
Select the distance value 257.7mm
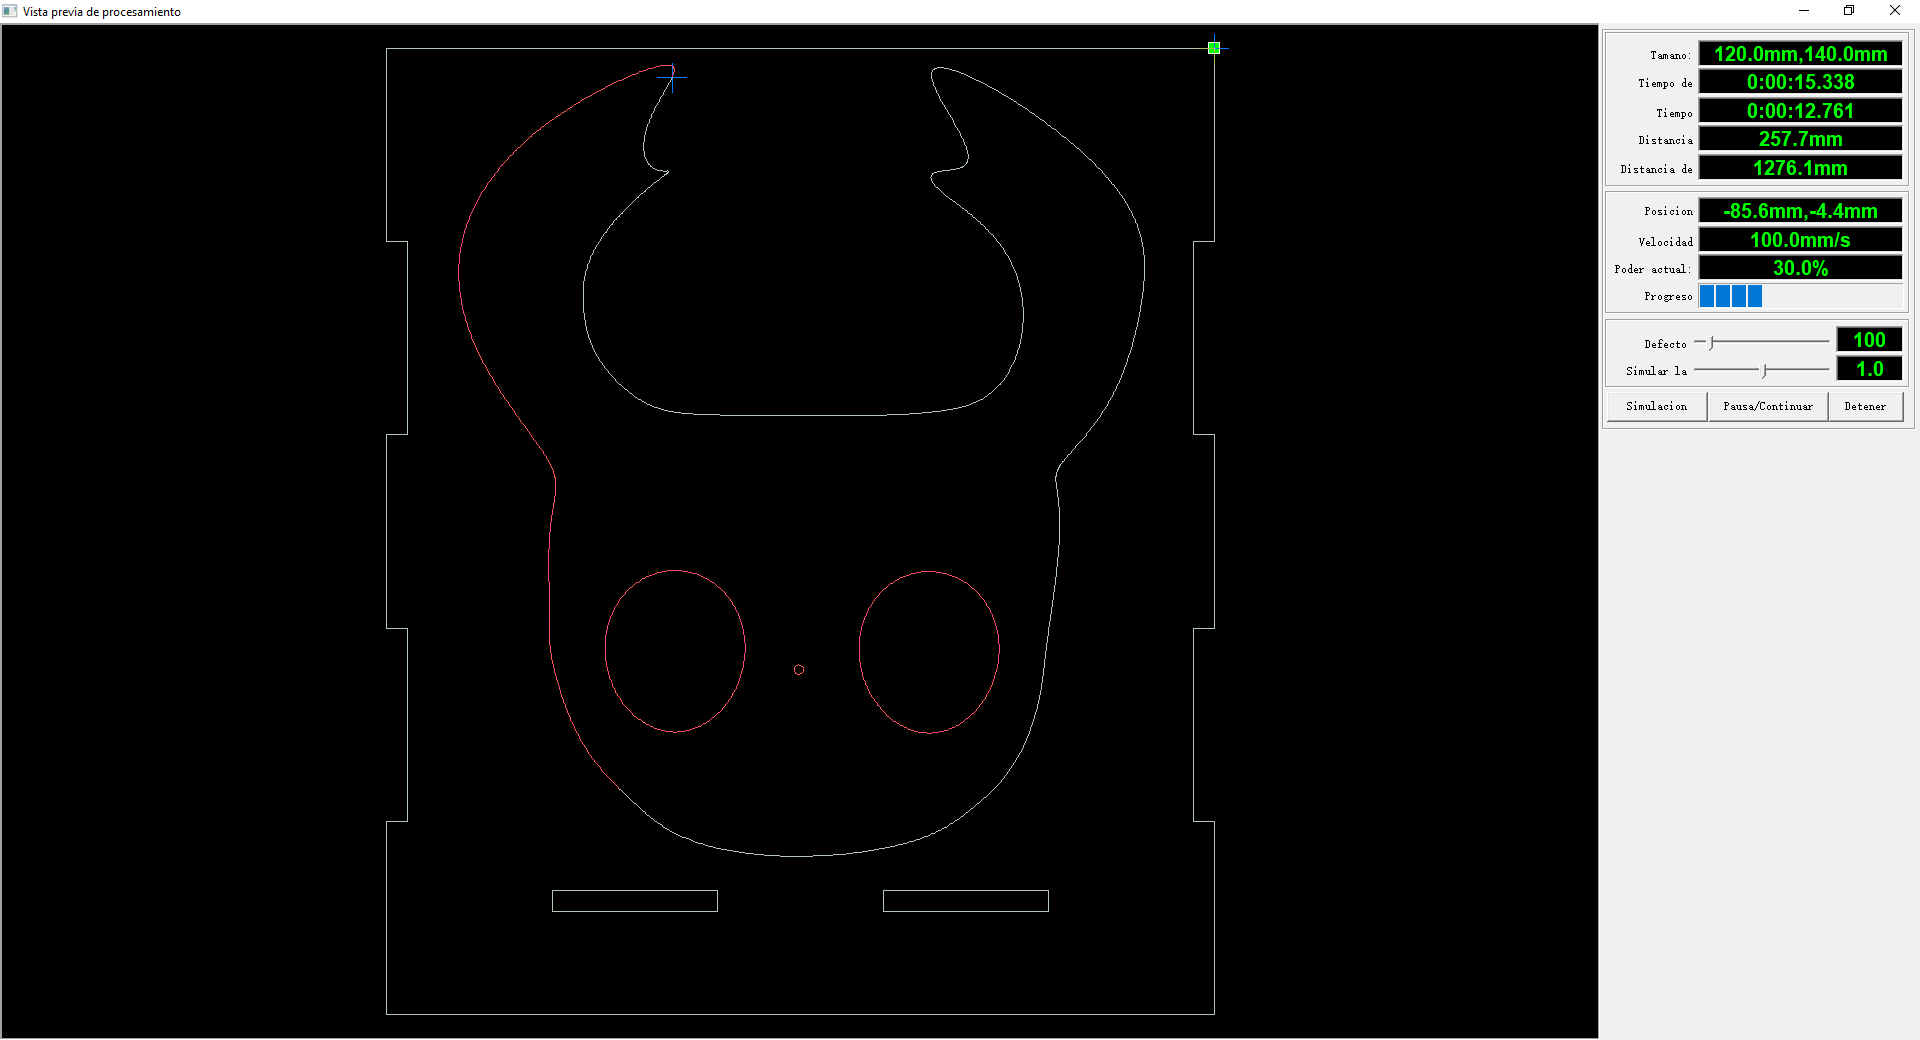tap(1800, 139)
